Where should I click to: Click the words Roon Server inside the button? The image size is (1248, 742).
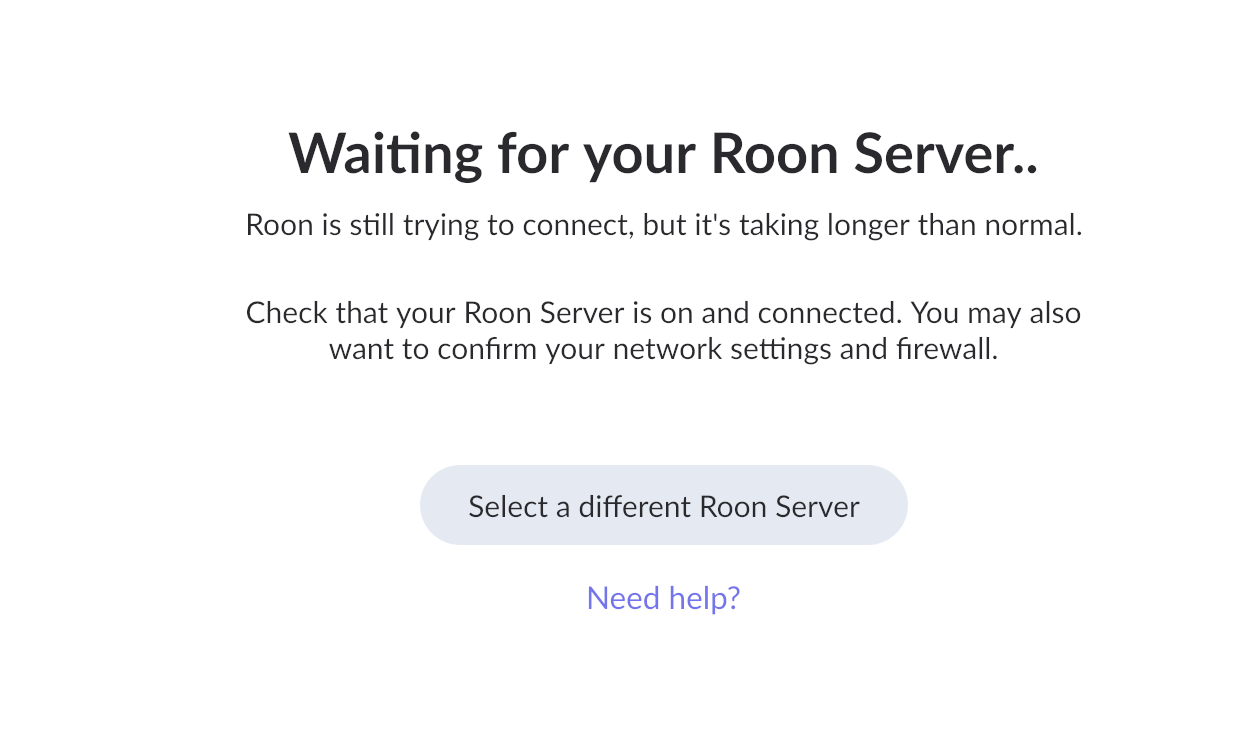coord(779,507)
